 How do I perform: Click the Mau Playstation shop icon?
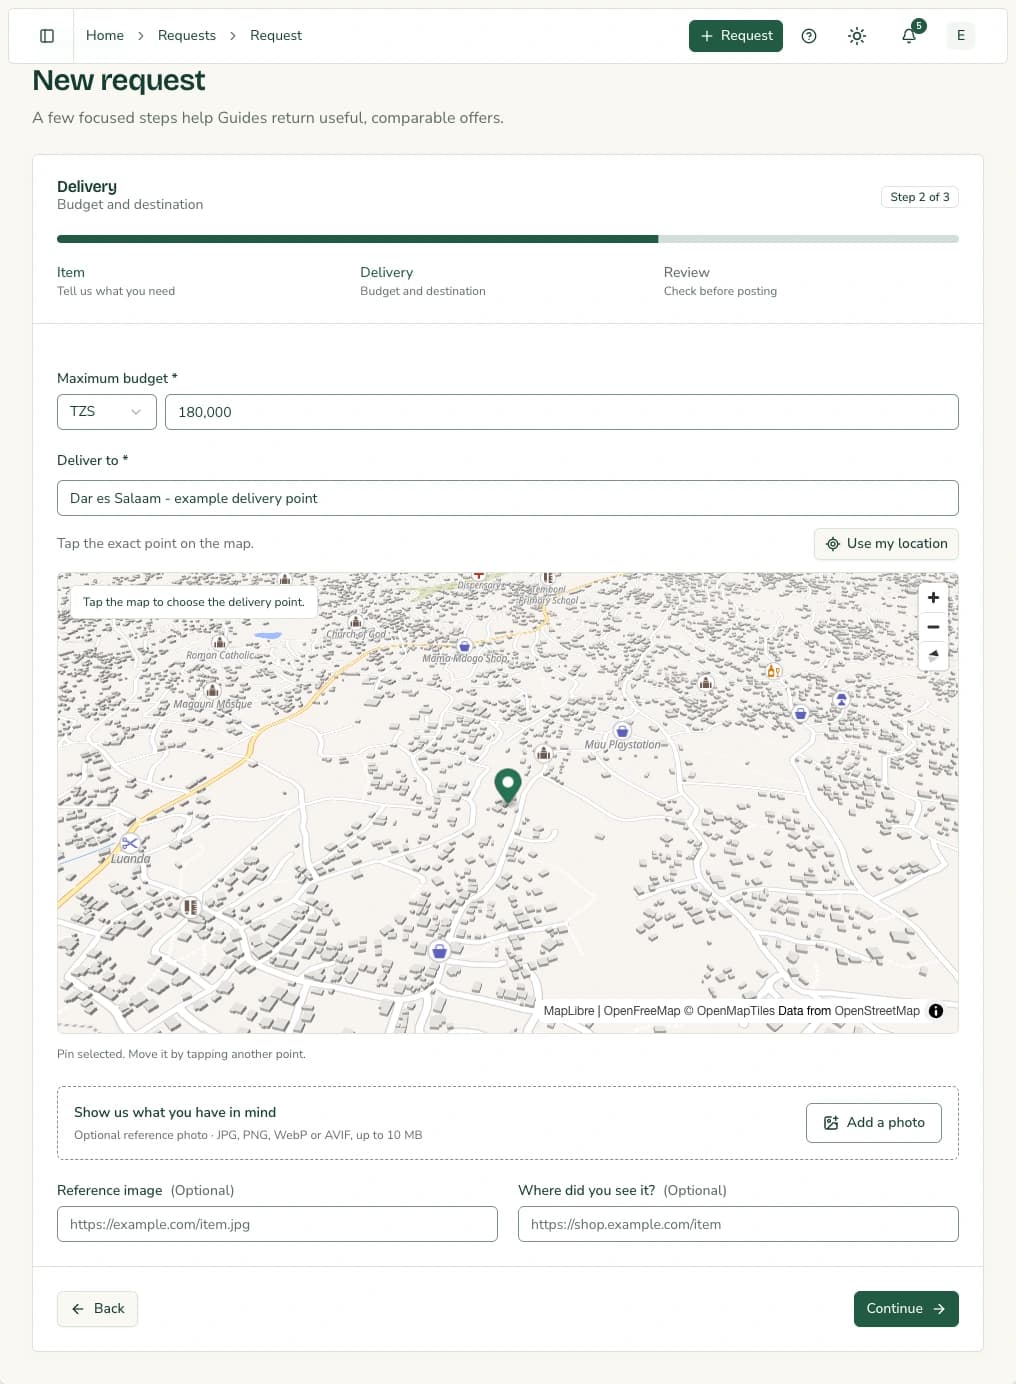pyautogui.click(x=622, y=731)
